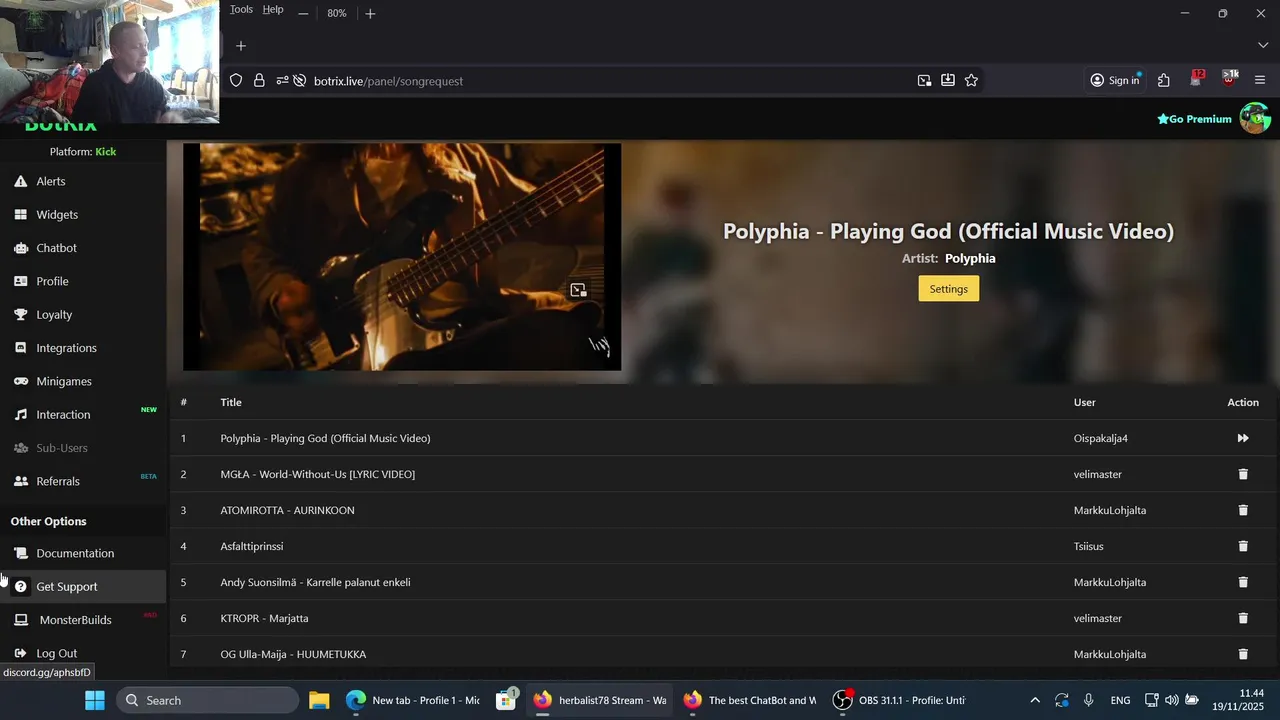Open the Firefox hamburger application menu
Screen dimensions: 1280x720
click(x=1260, y=81)
